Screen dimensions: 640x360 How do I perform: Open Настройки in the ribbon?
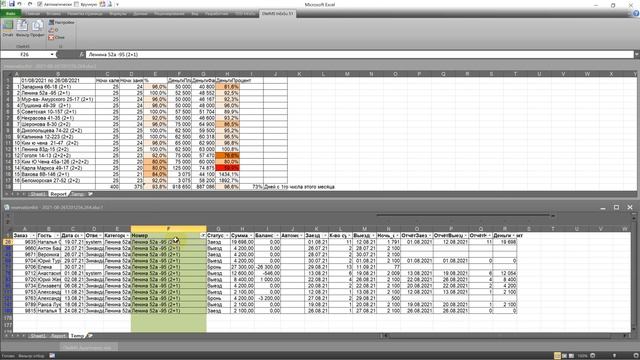point(61,22)
